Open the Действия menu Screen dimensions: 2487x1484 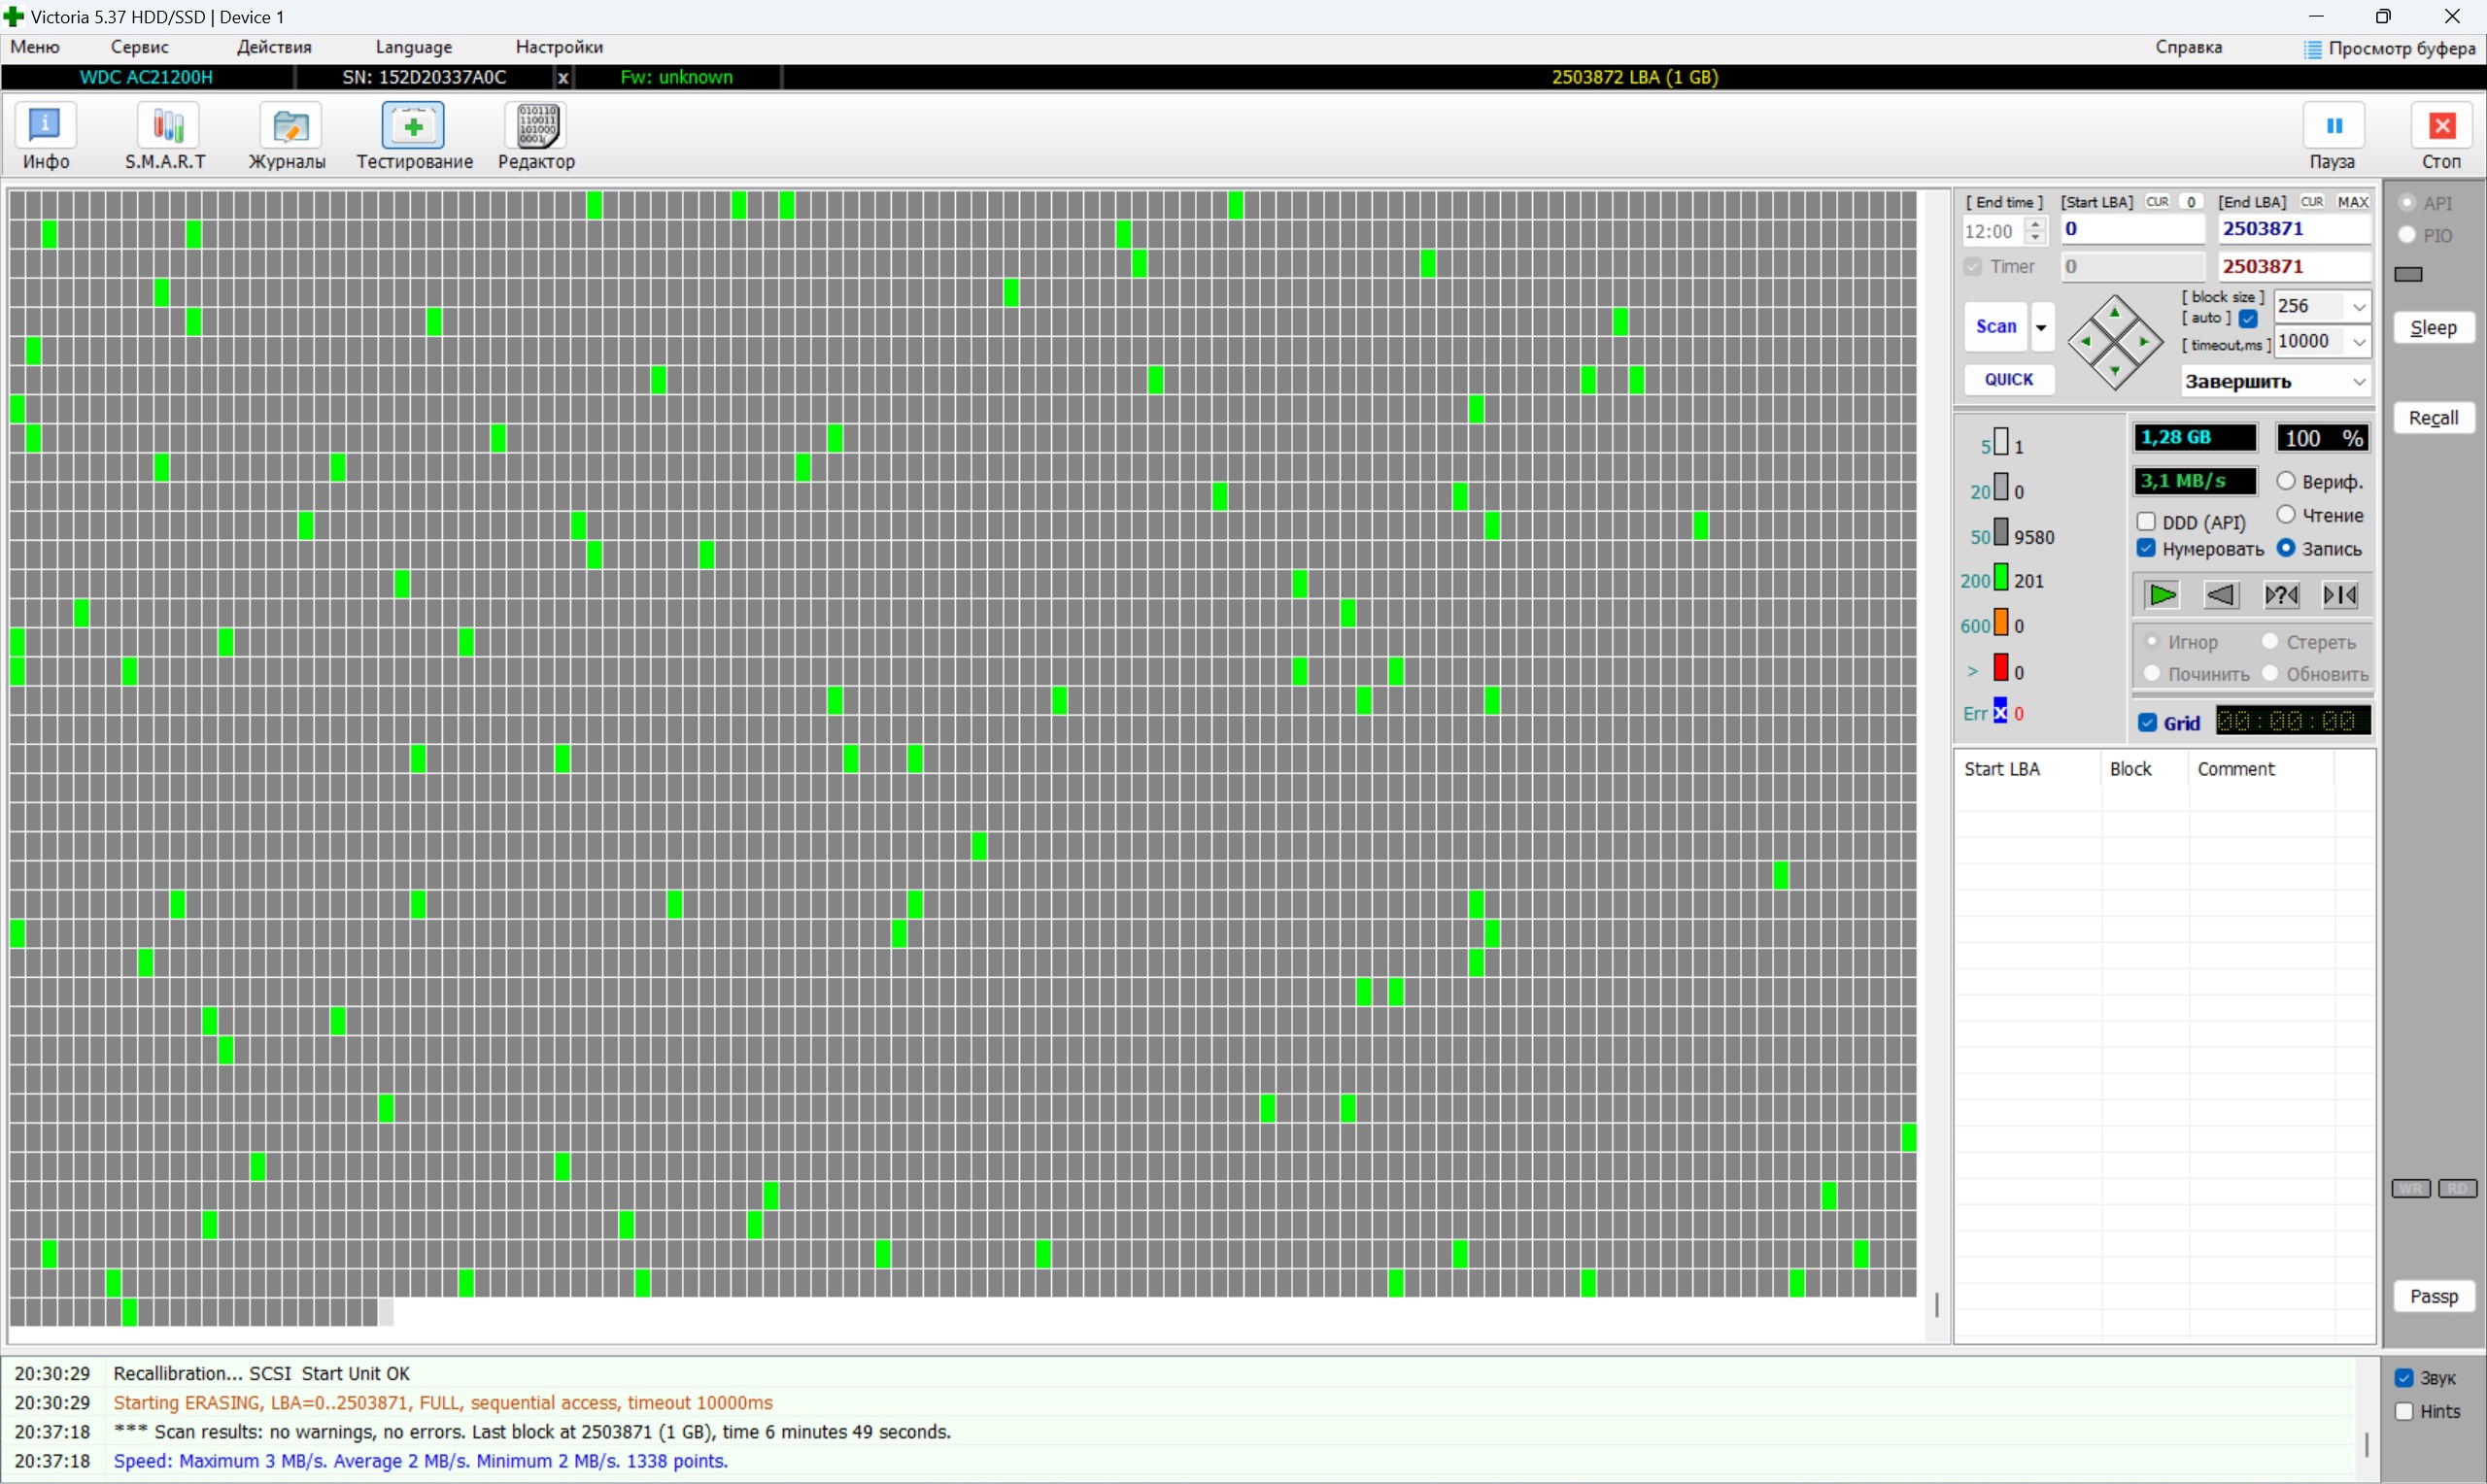click(274, 47)
